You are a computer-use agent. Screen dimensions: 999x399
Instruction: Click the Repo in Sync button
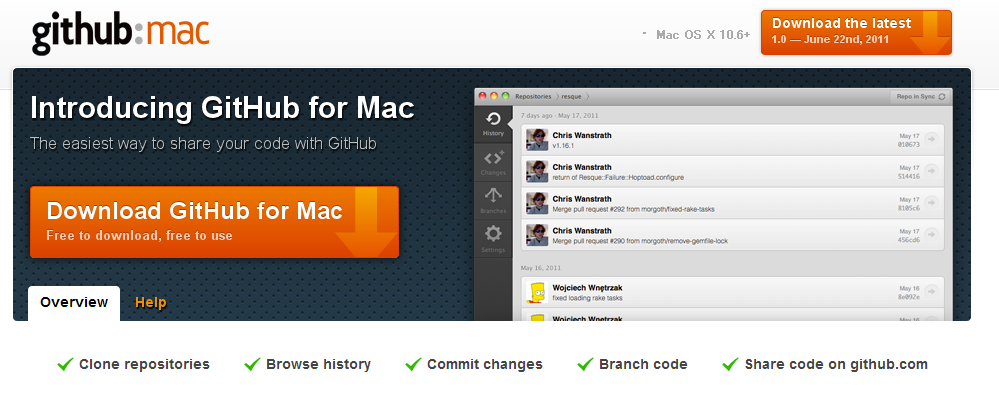pos(919,96)
